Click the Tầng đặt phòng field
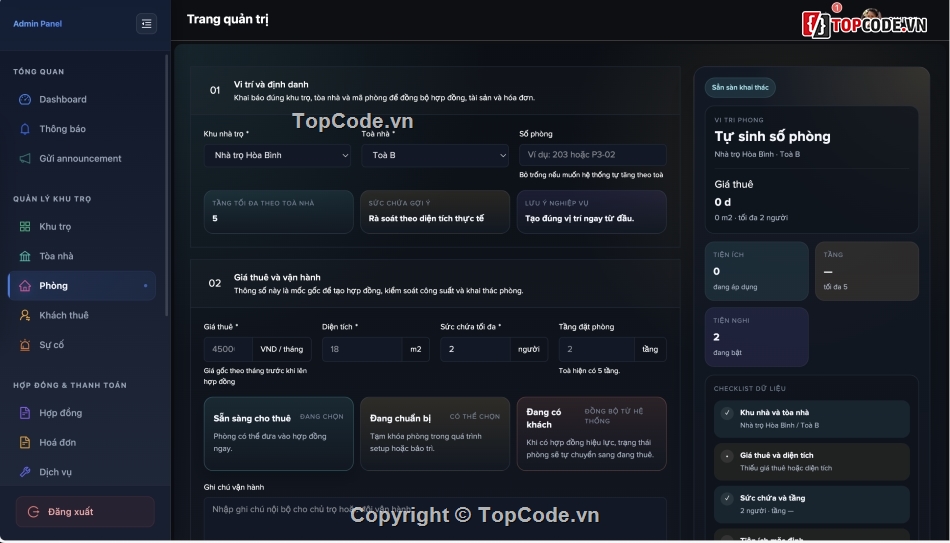The width and height of the screenshot is (950, 543). point(596,350)
